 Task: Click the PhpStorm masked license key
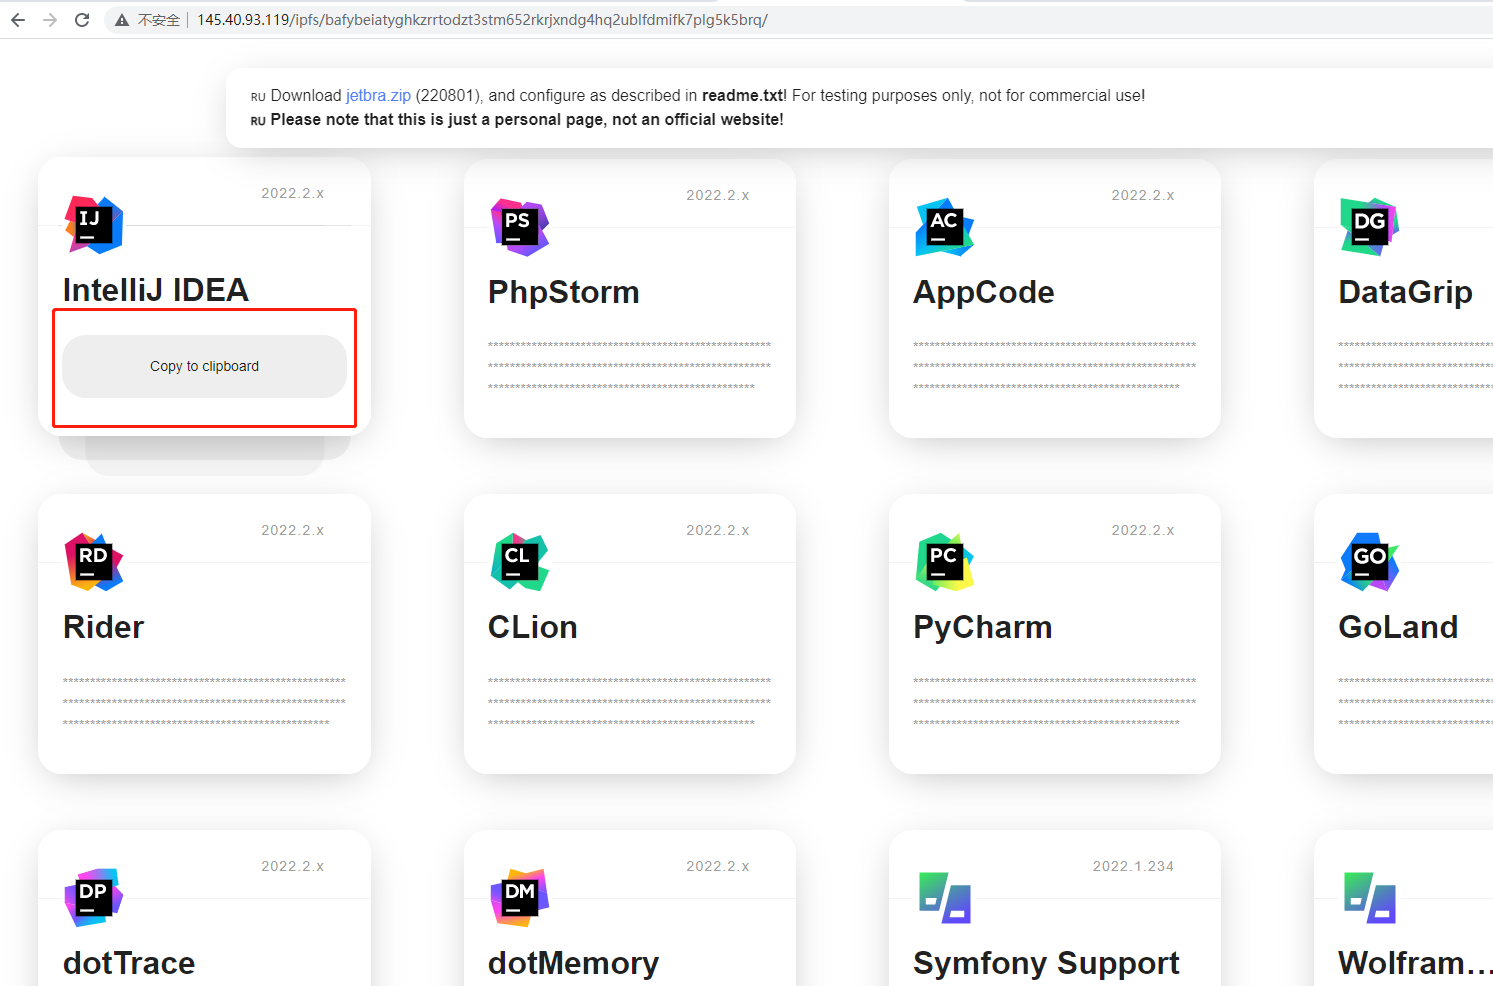[x=629, y=365]
